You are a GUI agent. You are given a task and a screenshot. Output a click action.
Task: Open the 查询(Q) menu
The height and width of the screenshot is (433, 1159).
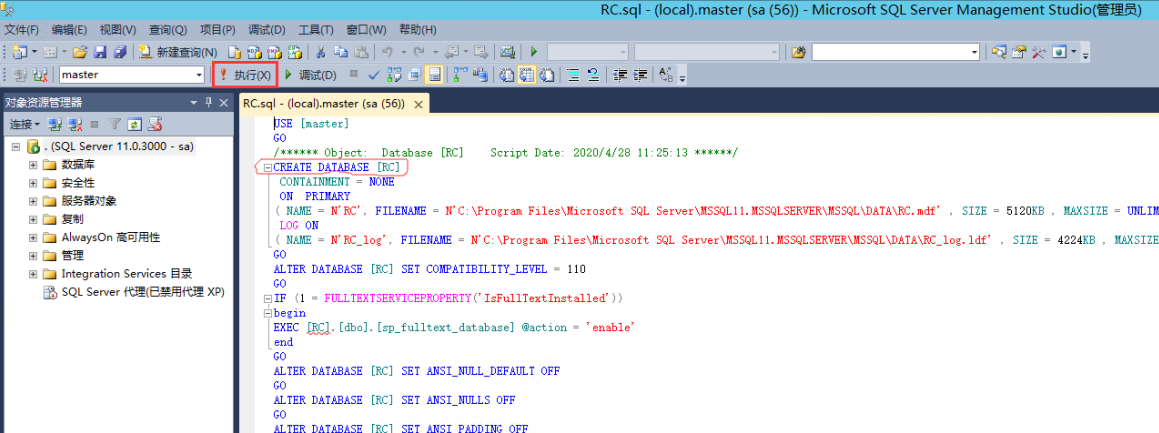pos(167,30)
